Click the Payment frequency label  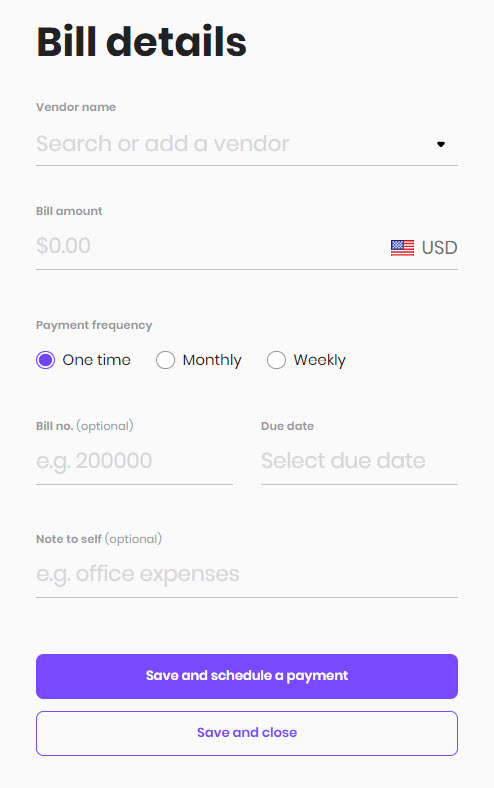(94, 326)
